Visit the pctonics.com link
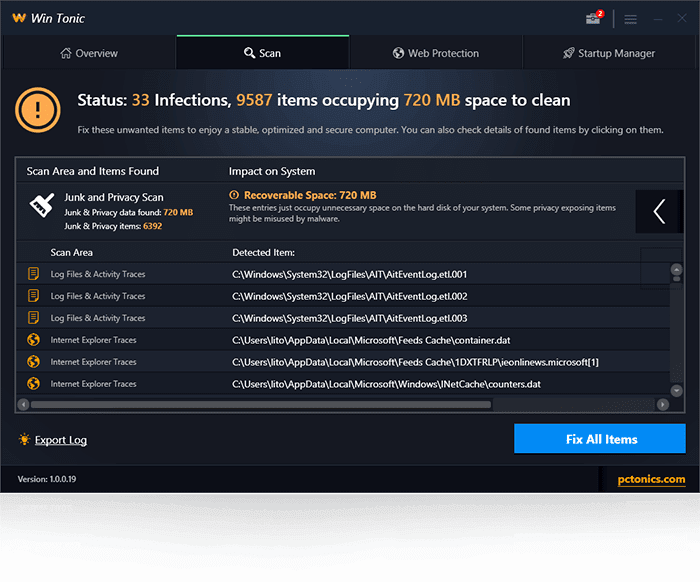700x582 pixels. pyautogui.click(x=651, y=479)
